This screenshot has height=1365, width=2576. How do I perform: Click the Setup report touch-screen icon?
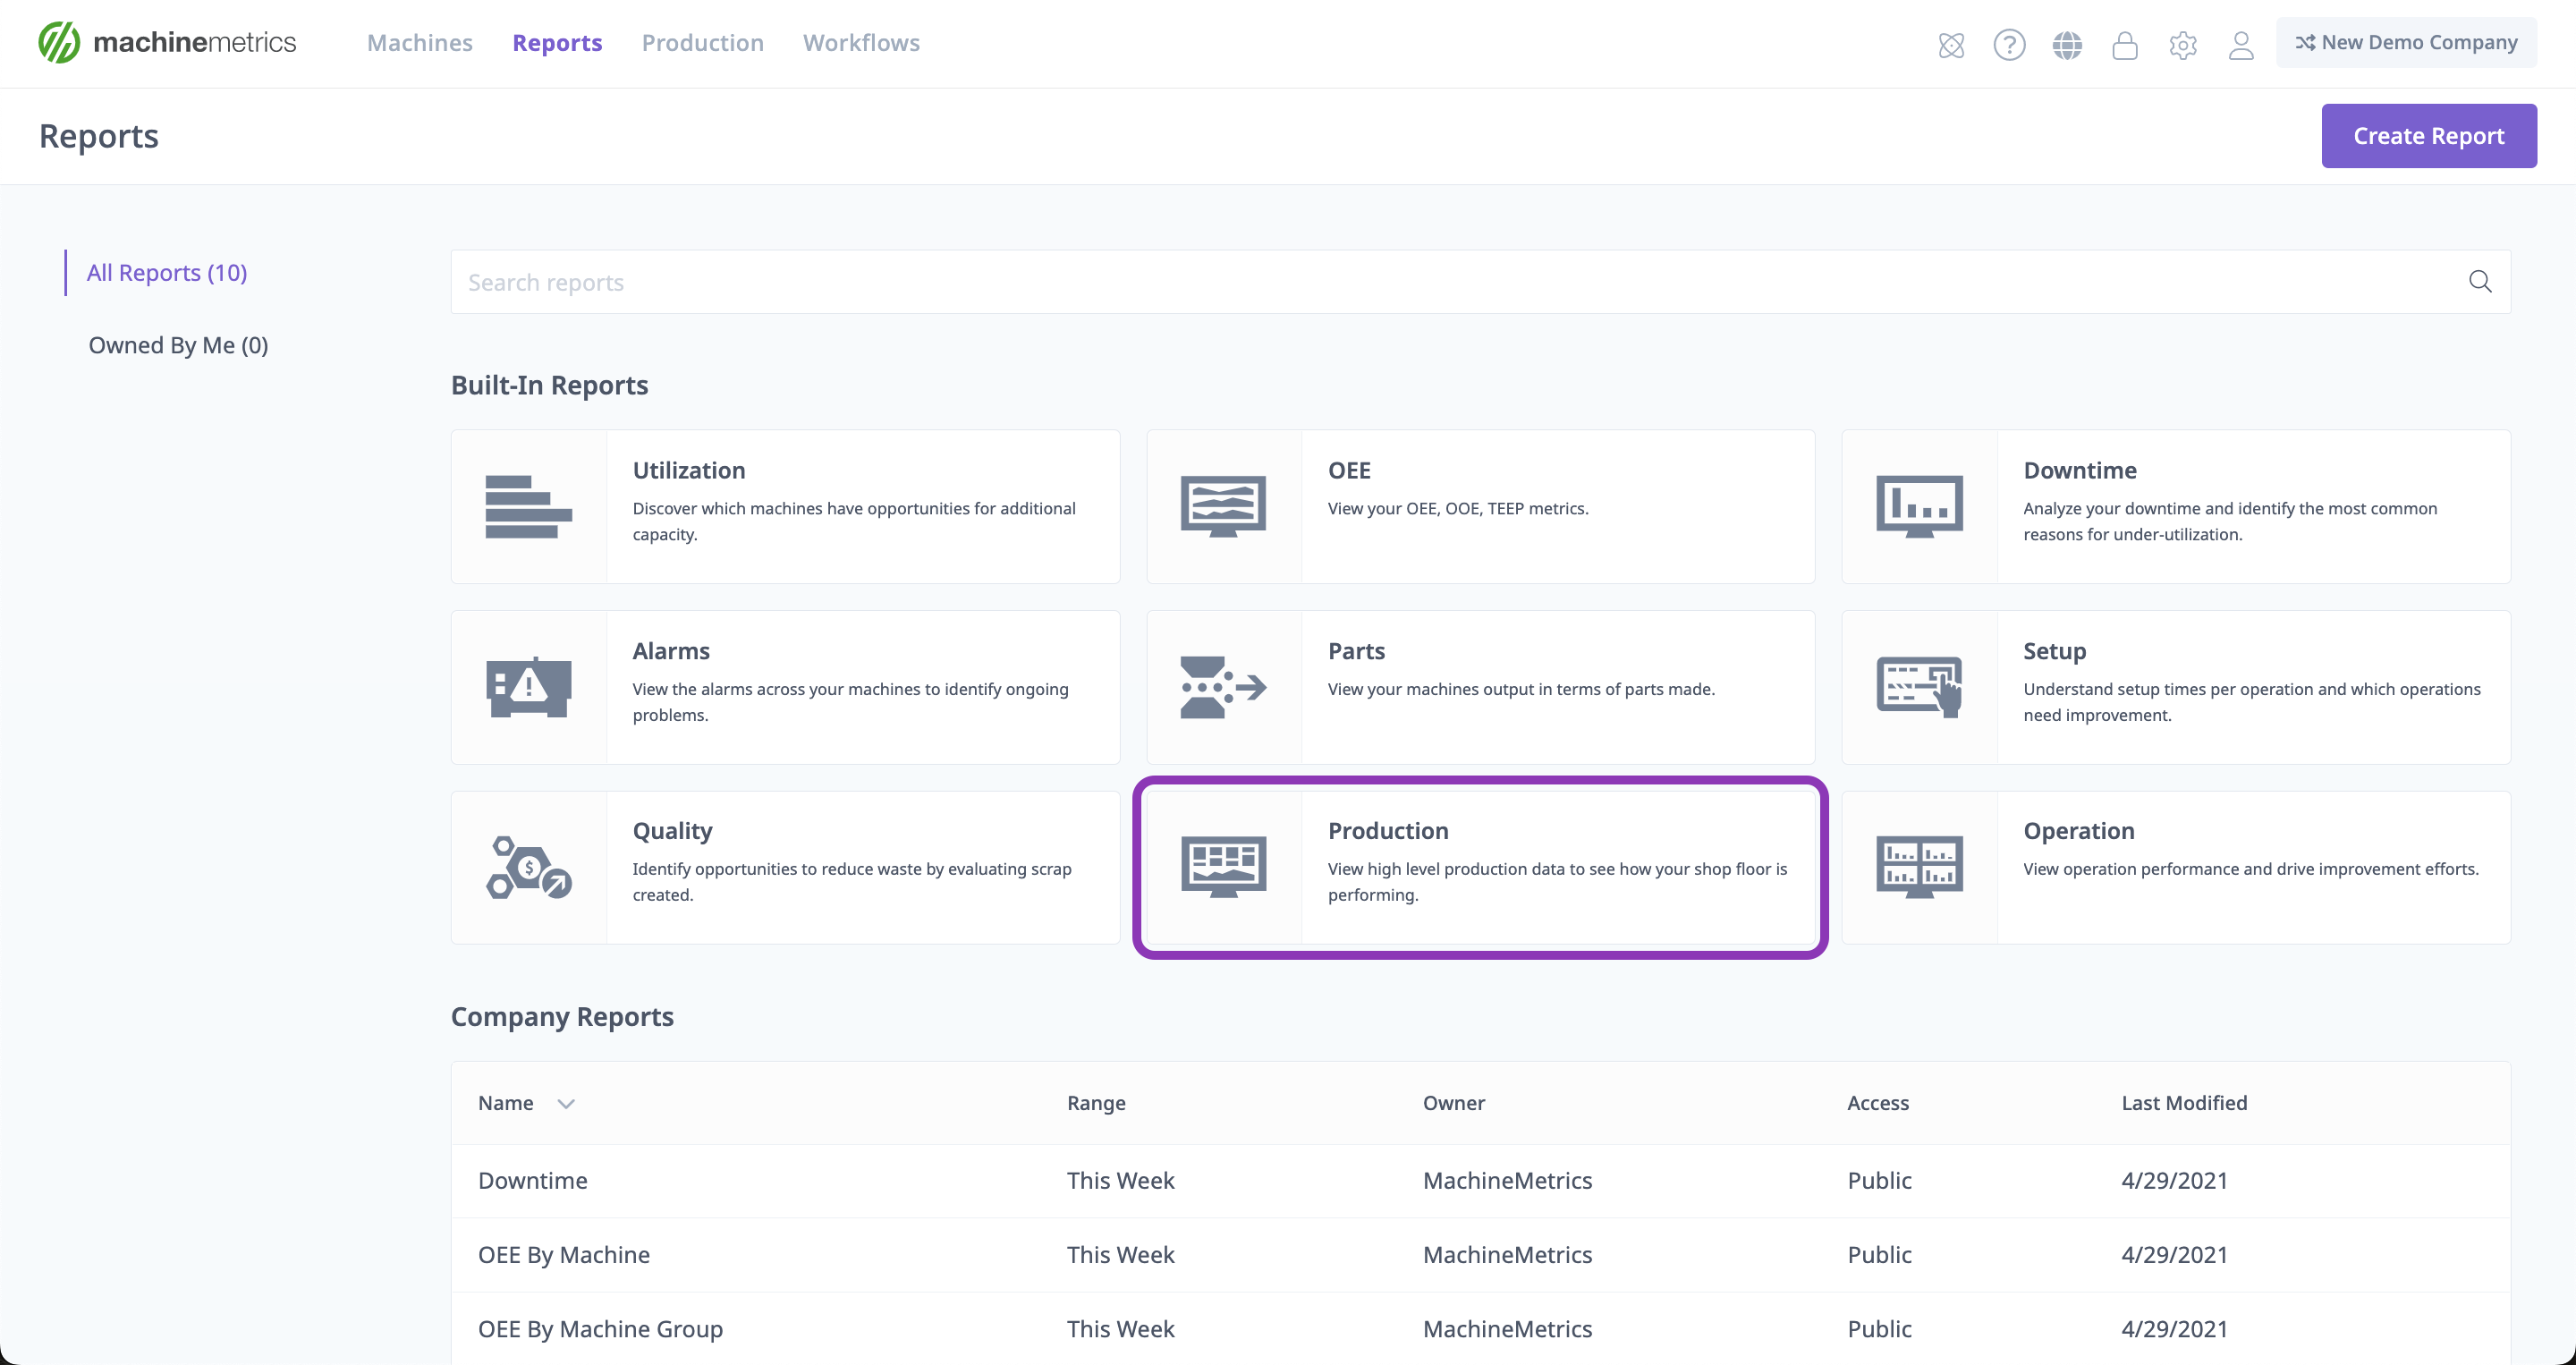[x=1919, y=687]
